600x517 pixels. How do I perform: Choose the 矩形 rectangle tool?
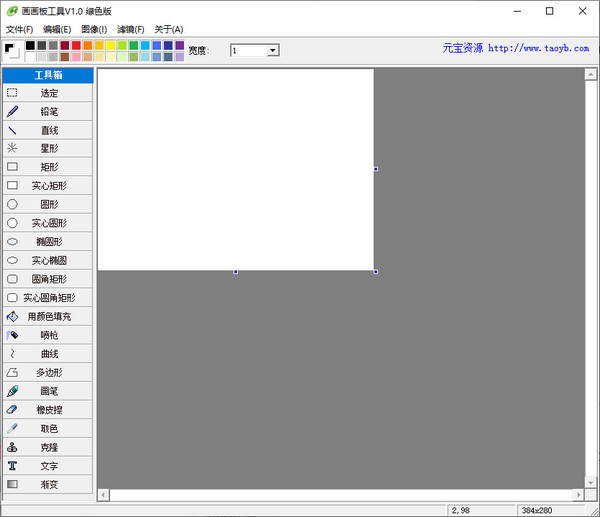tap(48, 167)
